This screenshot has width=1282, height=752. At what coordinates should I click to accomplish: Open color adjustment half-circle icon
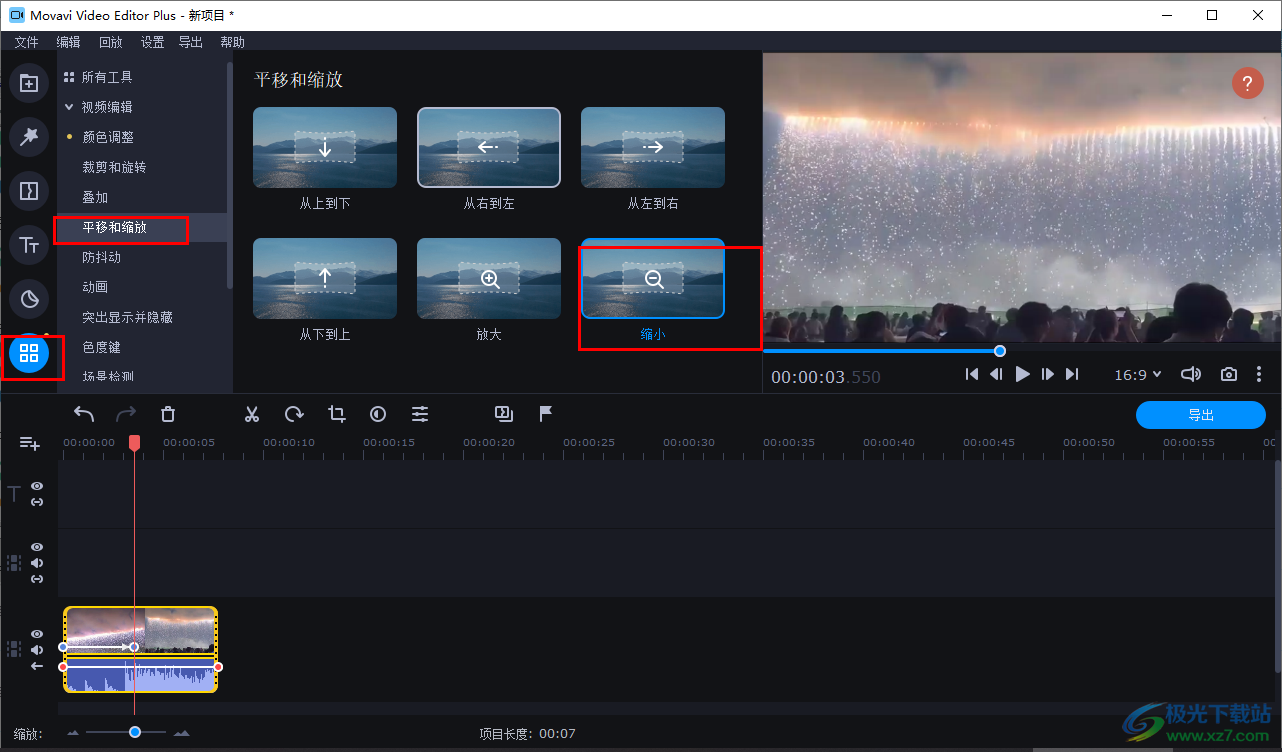[378, 414]
